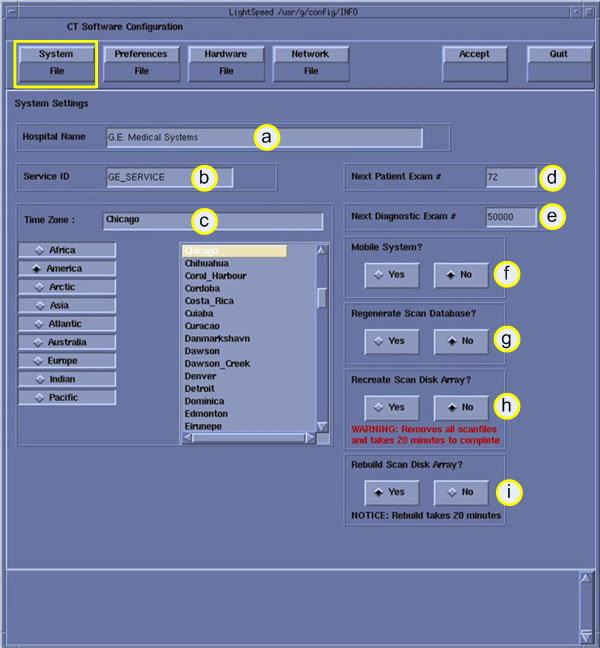Open the Network File tab
The height and width of the screenshot is (648, 600).
[311, 62]
